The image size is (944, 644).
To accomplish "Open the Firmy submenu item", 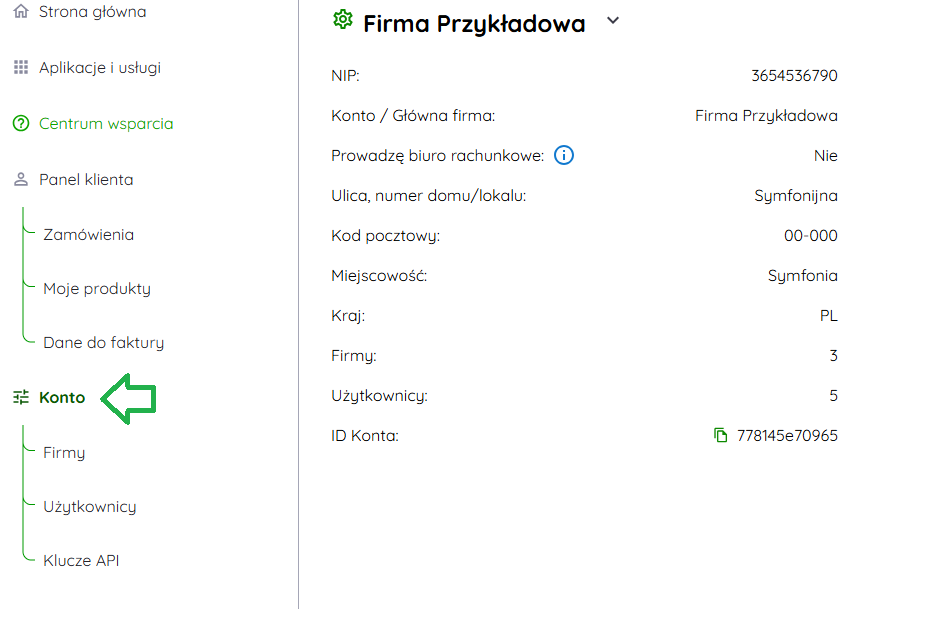I will pyautogui.click(x=64, y=453).
